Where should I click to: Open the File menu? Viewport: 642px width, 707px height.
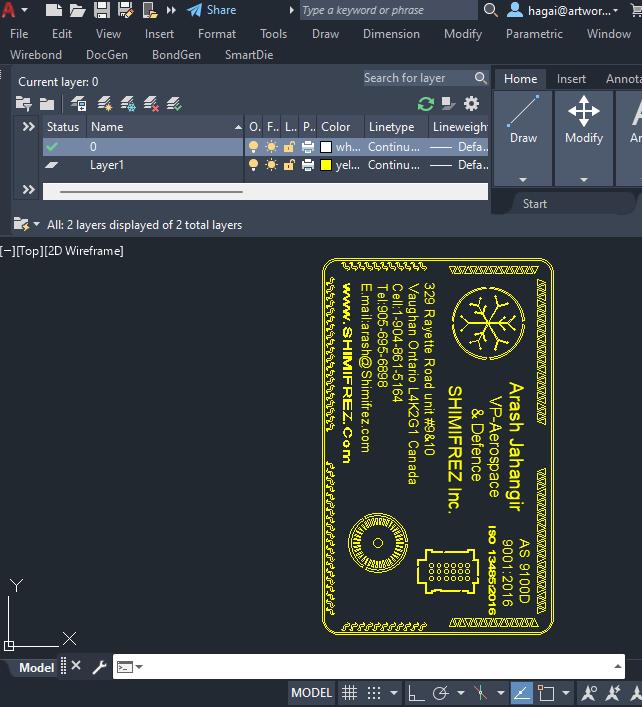tap(19, 34)
